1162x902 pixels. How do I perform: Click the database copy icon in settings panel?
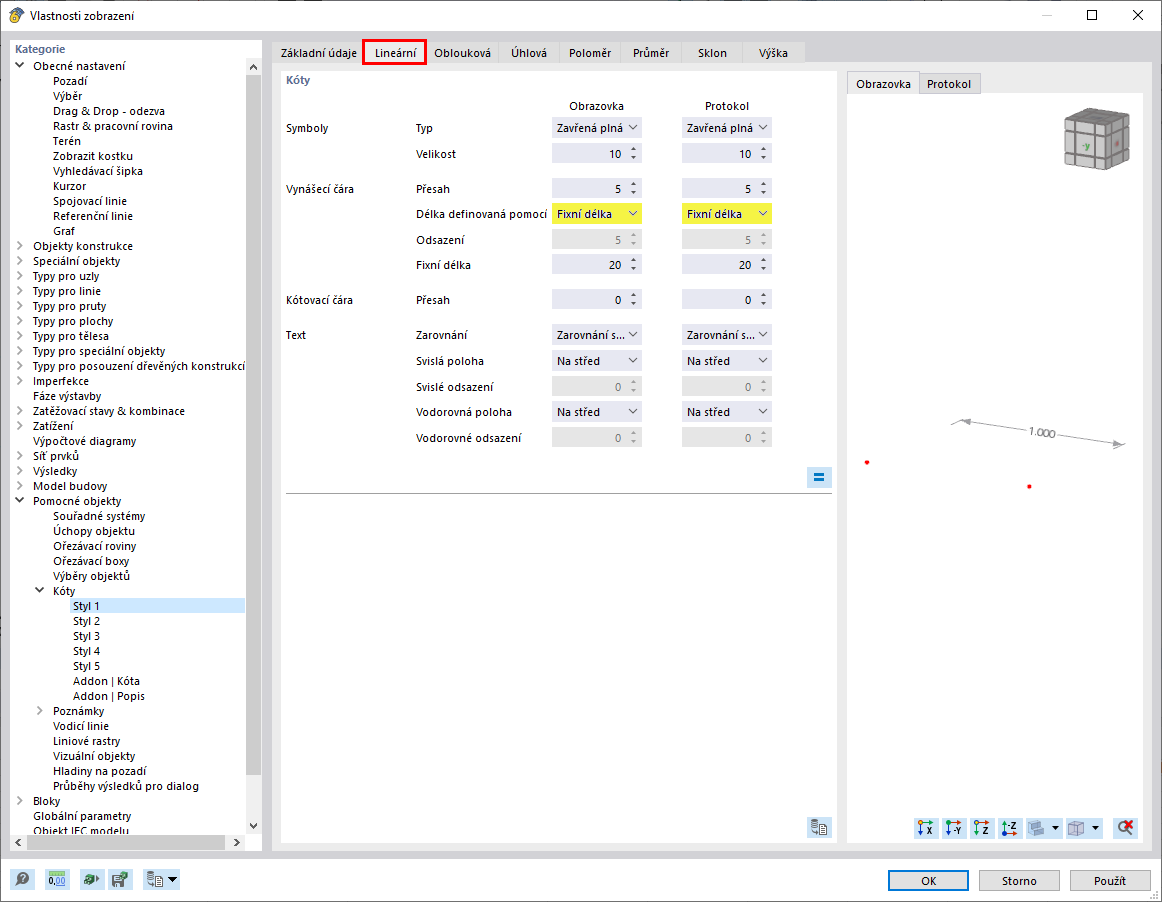pyautogui.click(x=819, y=827)
